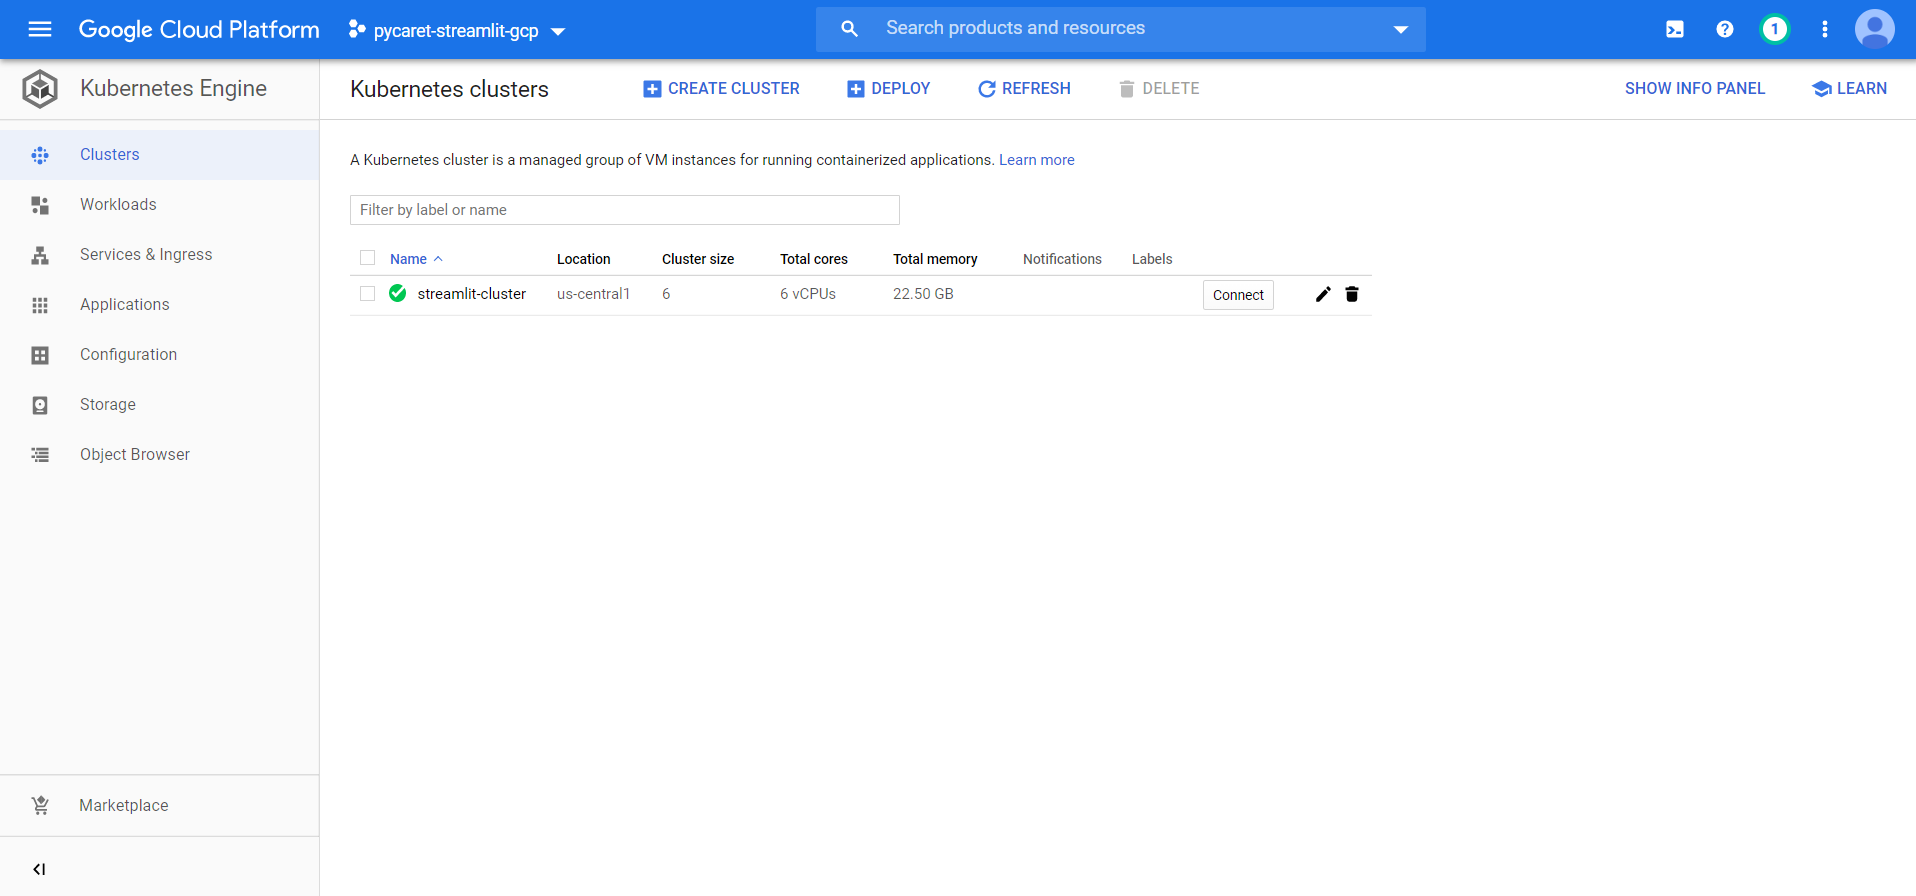This screenshot has width=1916, height=896.
Task: Select the 6 vCPUs cell
Action: point(808,294)
